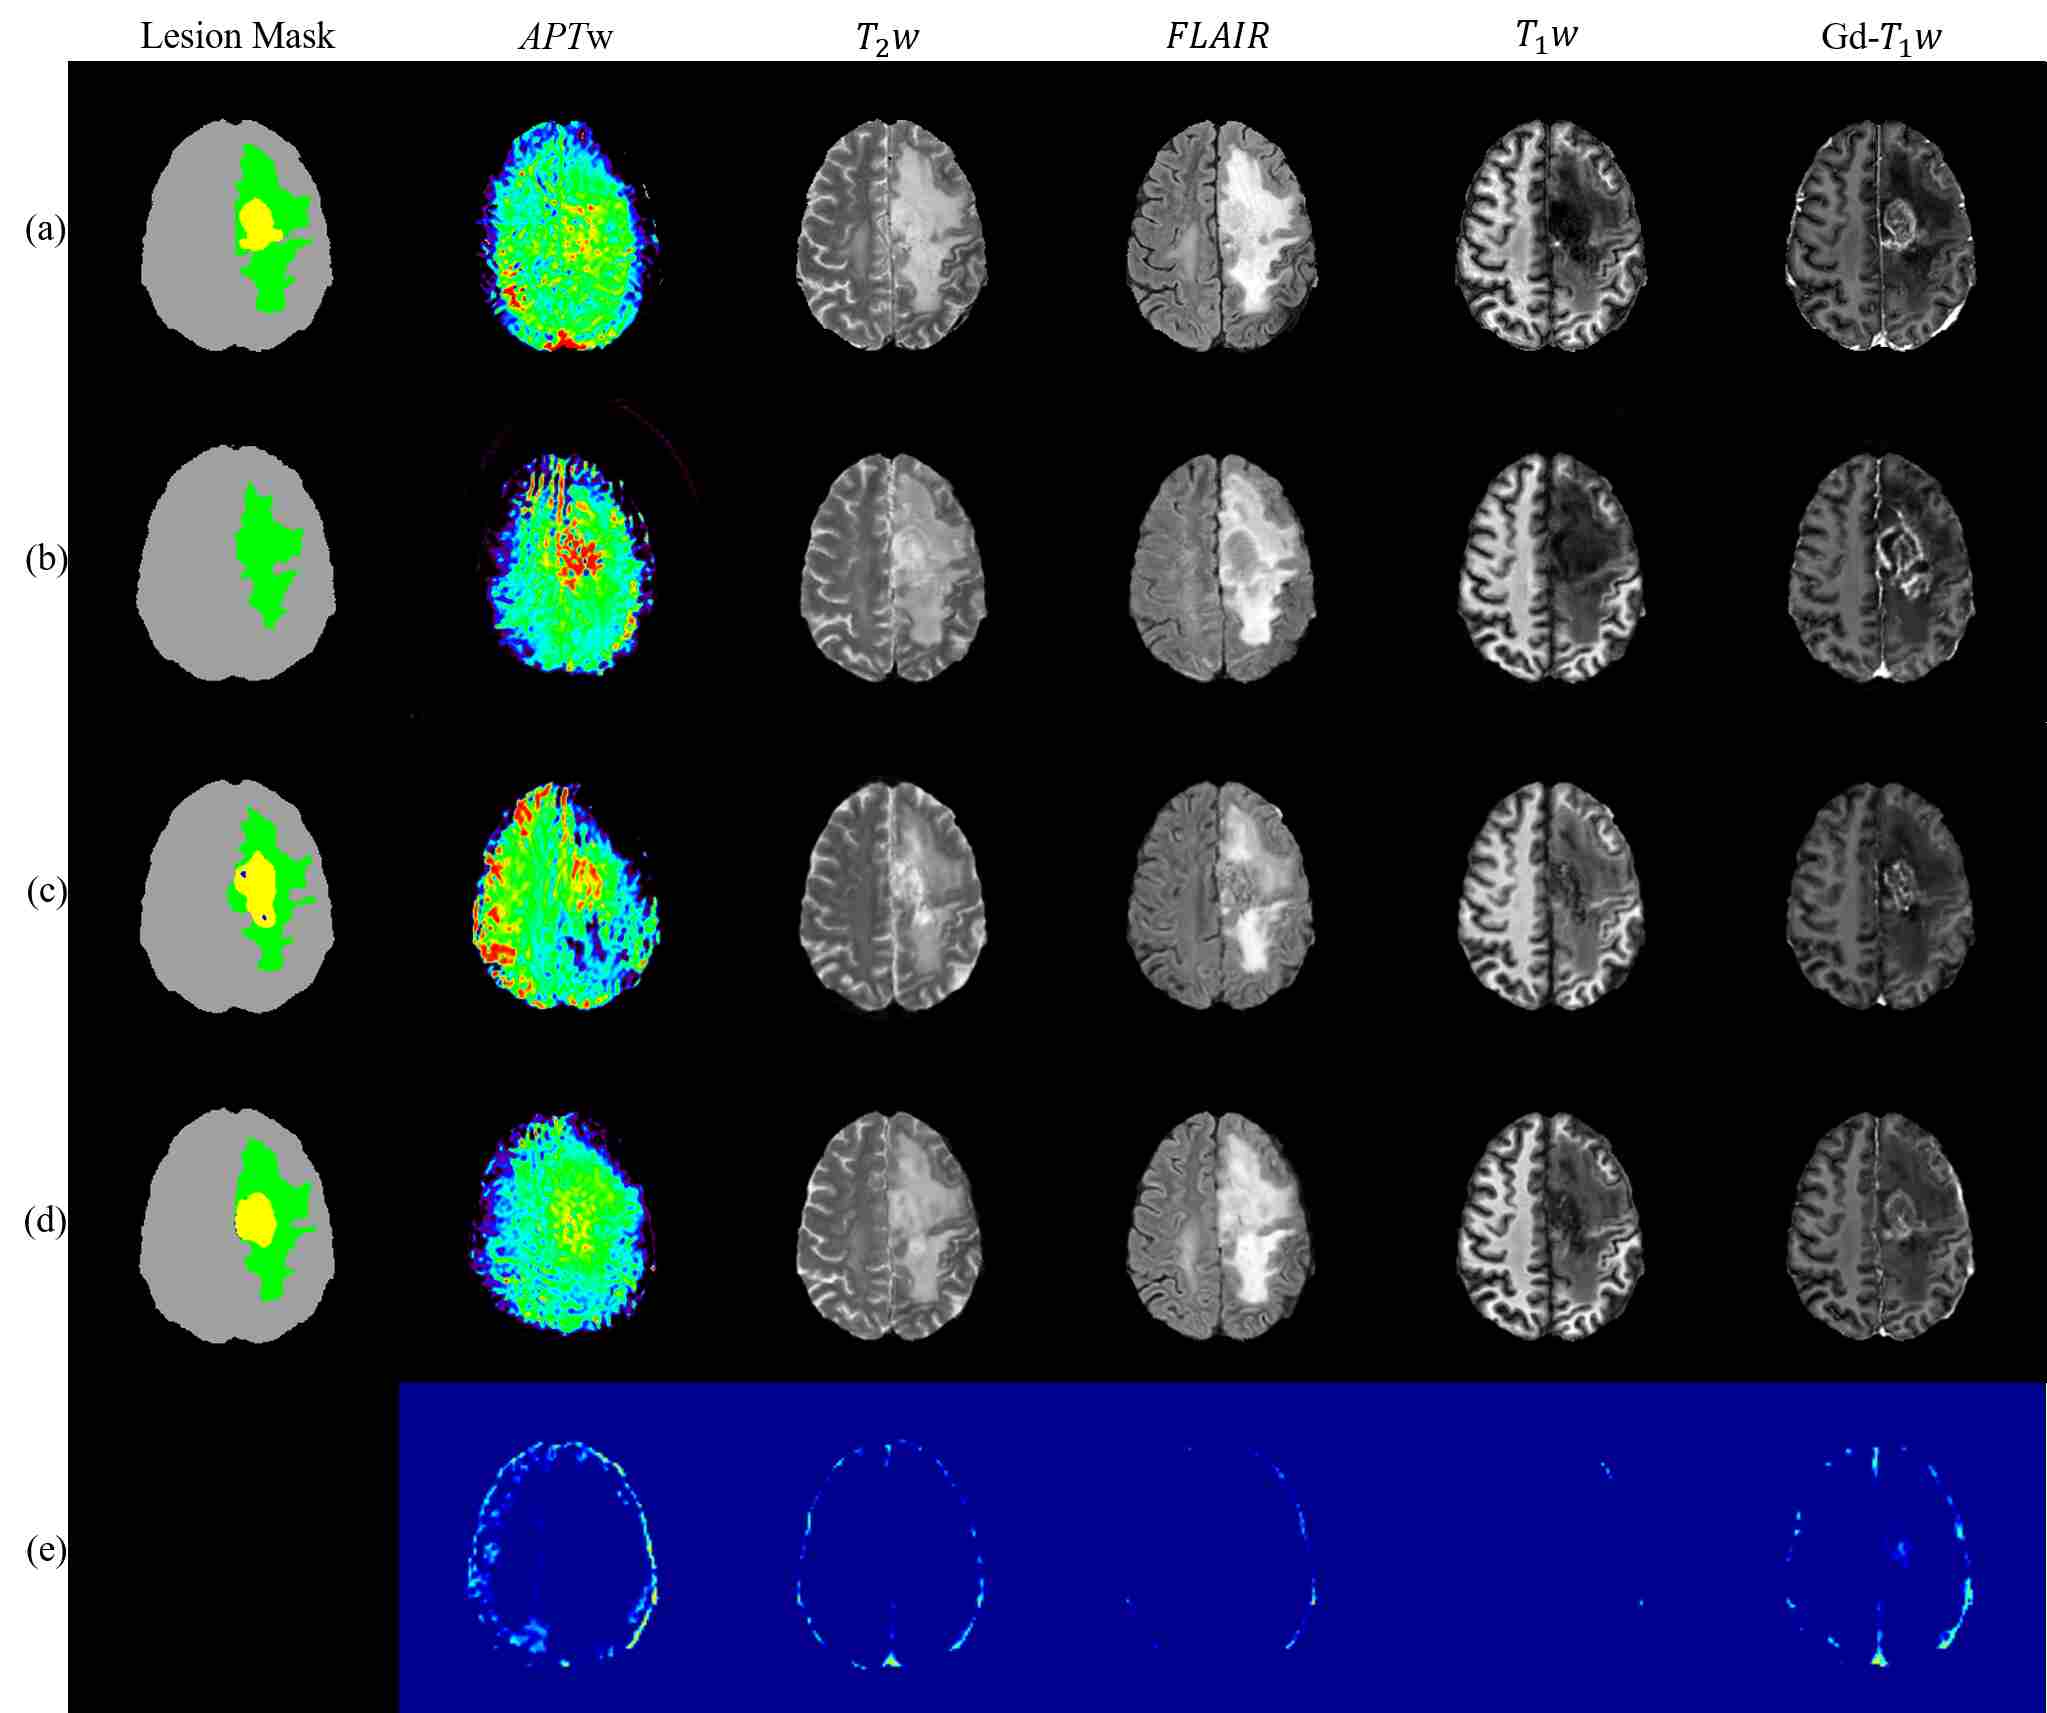Click the 'FLAIR' column header
Screen dimensions: 2047x1713
(1218, 37)
